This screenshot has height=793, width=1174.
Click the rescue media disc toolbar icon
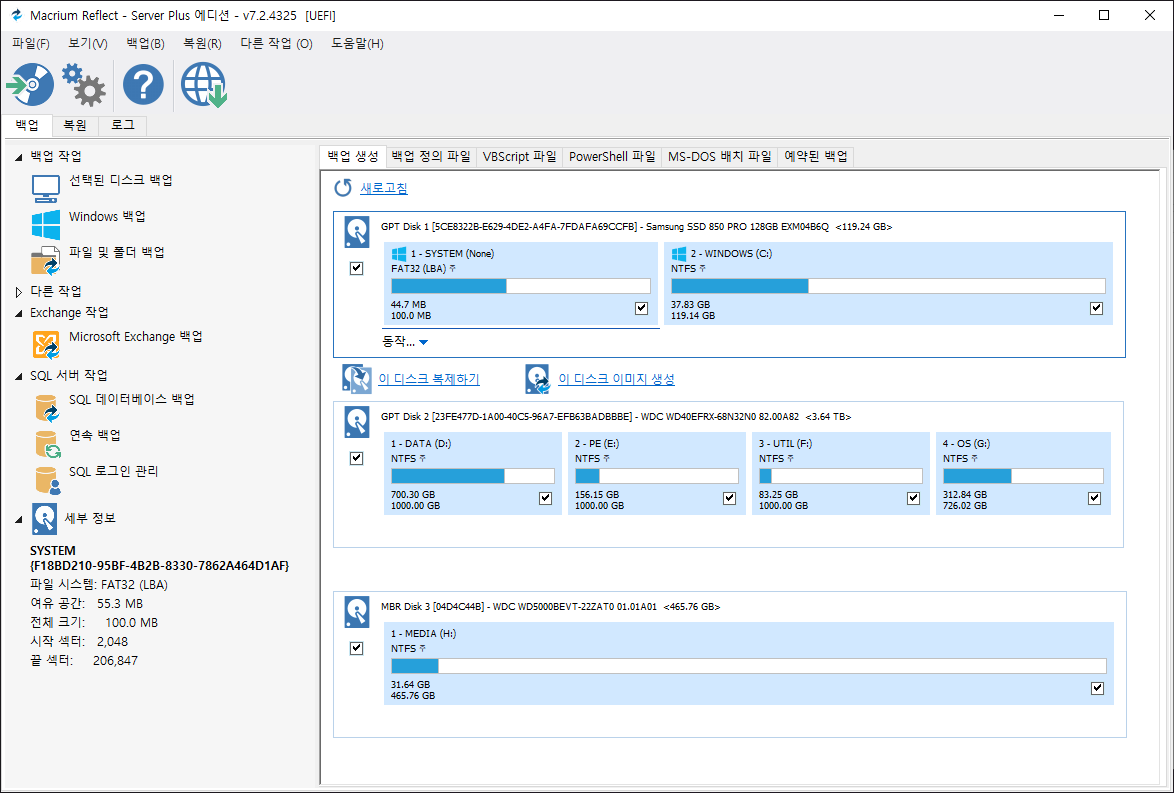31,85
